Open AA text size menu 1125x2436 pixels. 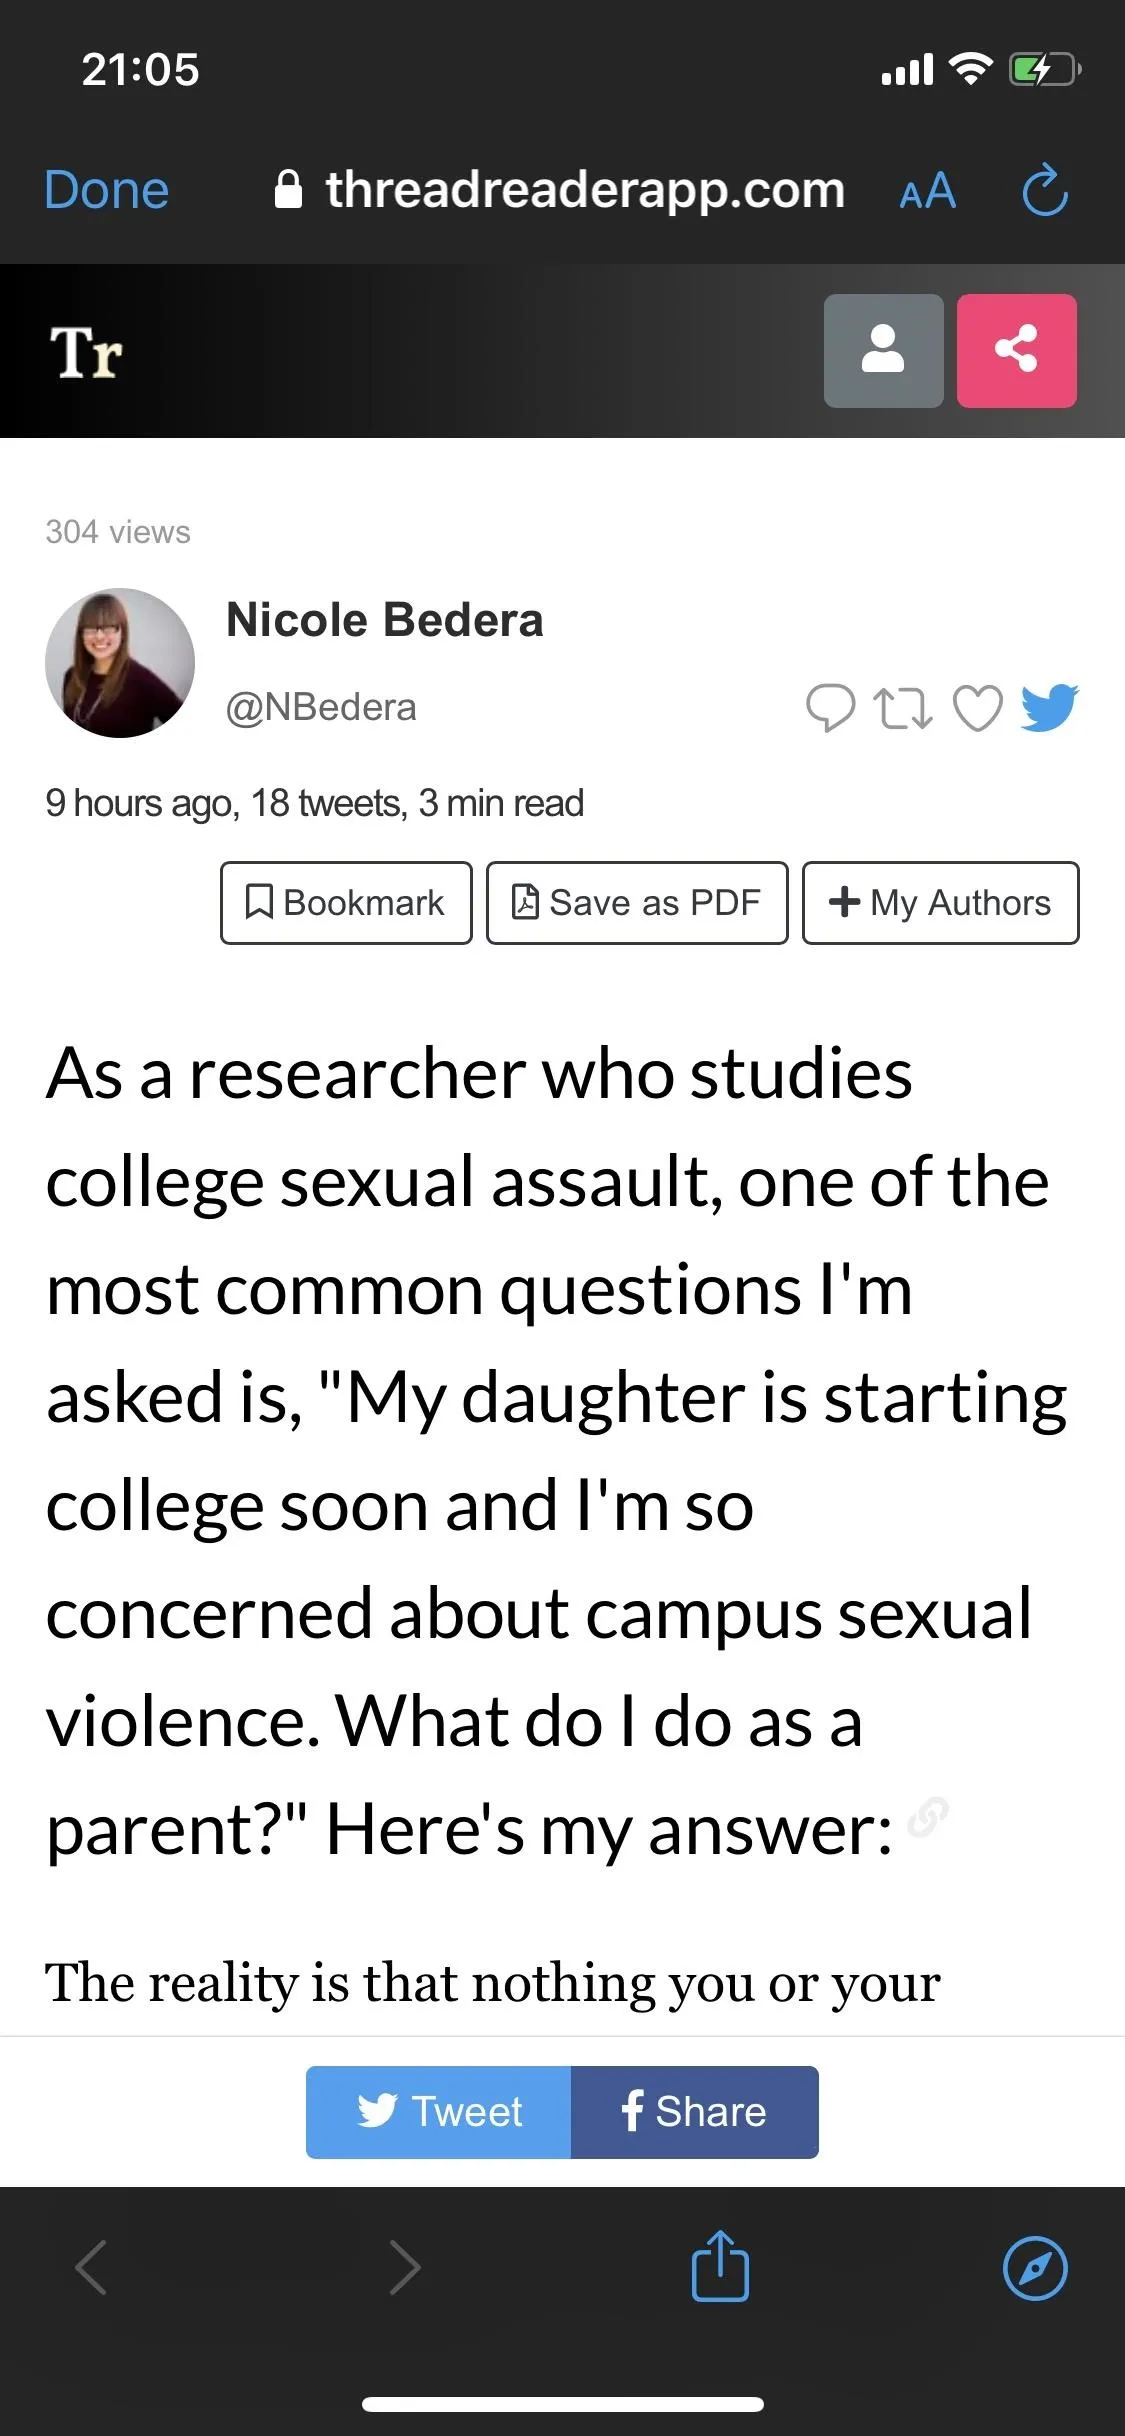(x=928, y=190)
